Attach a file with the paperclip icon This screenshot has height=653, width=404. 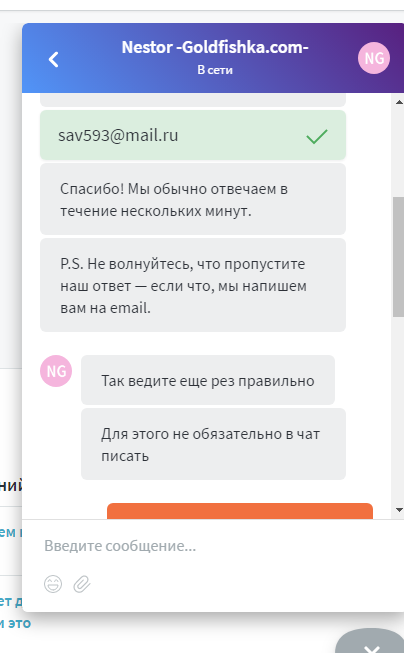[82, 584]
